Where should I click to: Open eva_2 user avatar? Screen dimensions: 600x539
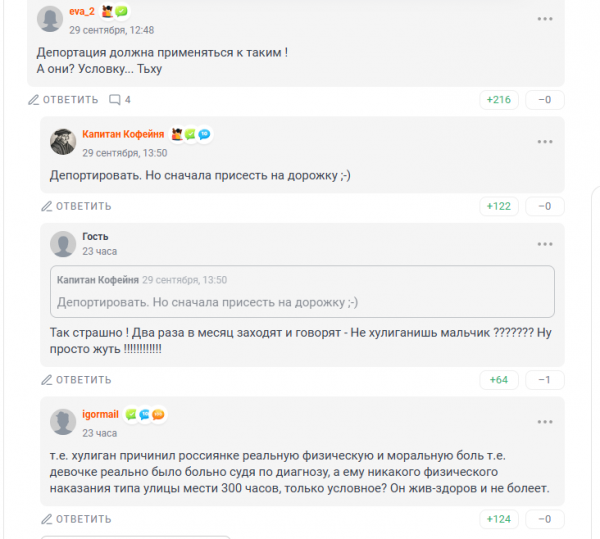point(49,19)
